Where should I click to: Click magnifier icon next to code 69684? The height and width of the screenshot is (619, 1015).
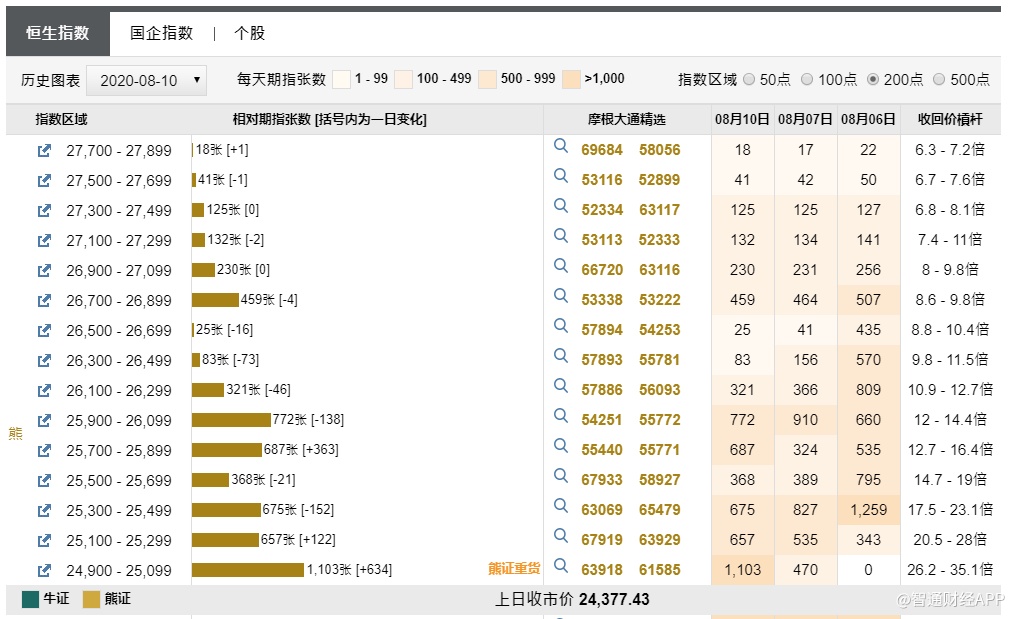(561, 147)
